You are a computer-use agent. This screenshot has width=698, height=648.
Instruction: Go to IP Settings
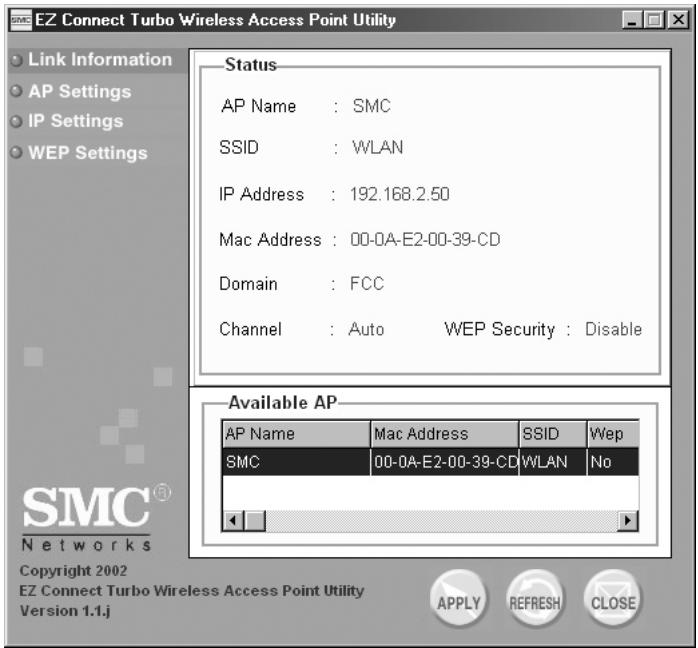point(76,121)
